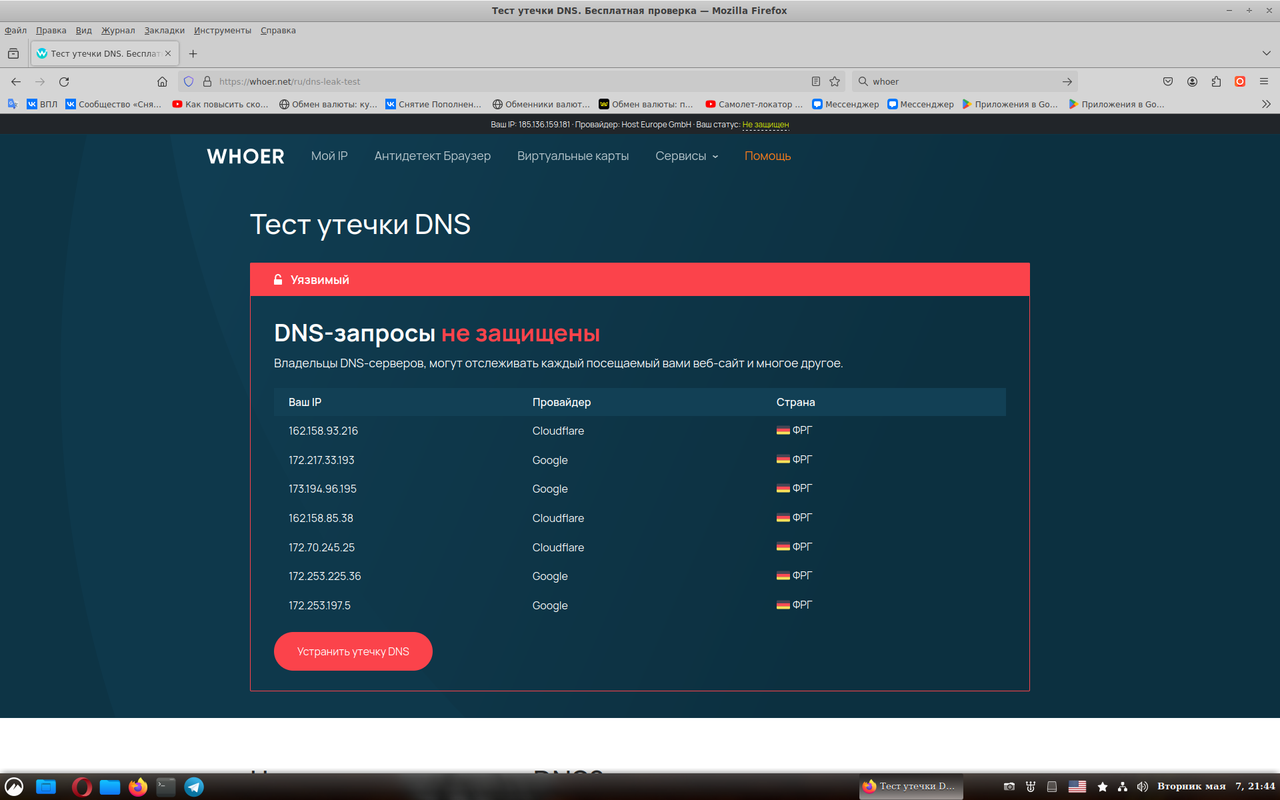Screen dimensions: 1280x800
Task: Select the IP 172.253.197.5 cell
Action: click(x=319, y=605)
